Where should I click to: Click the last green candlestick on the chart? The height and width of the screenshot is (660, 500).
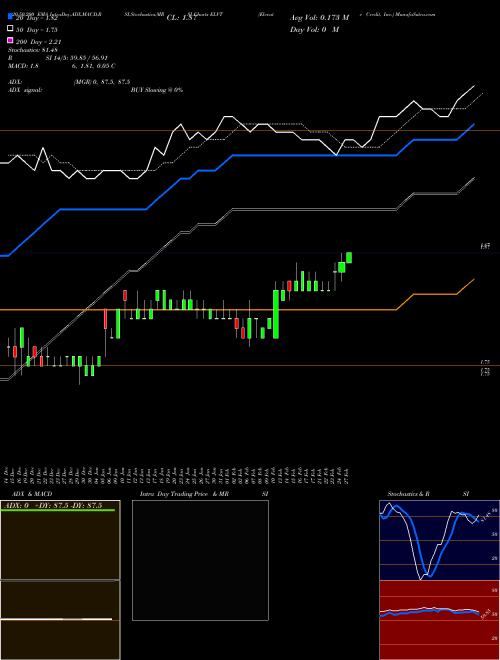click(x=349, y=258)
